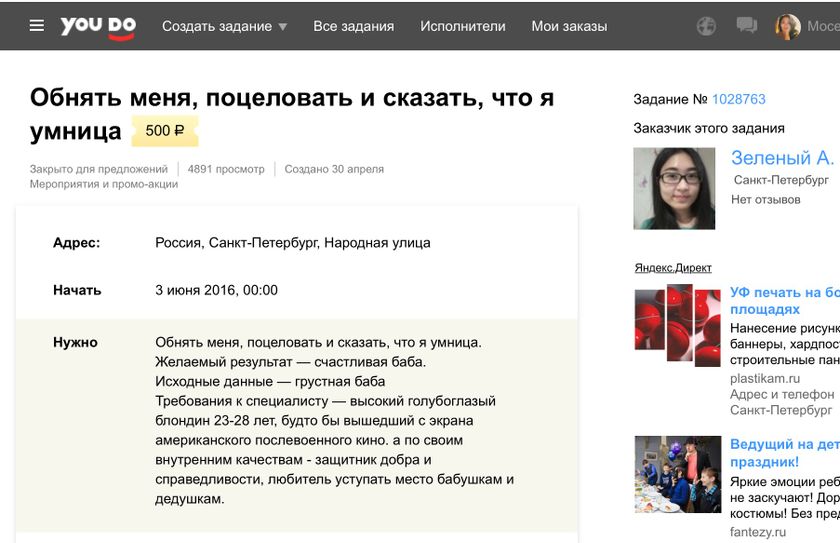Open Мои заказы
The width and height of the screenshot is (840, 543).
point(569,26)
